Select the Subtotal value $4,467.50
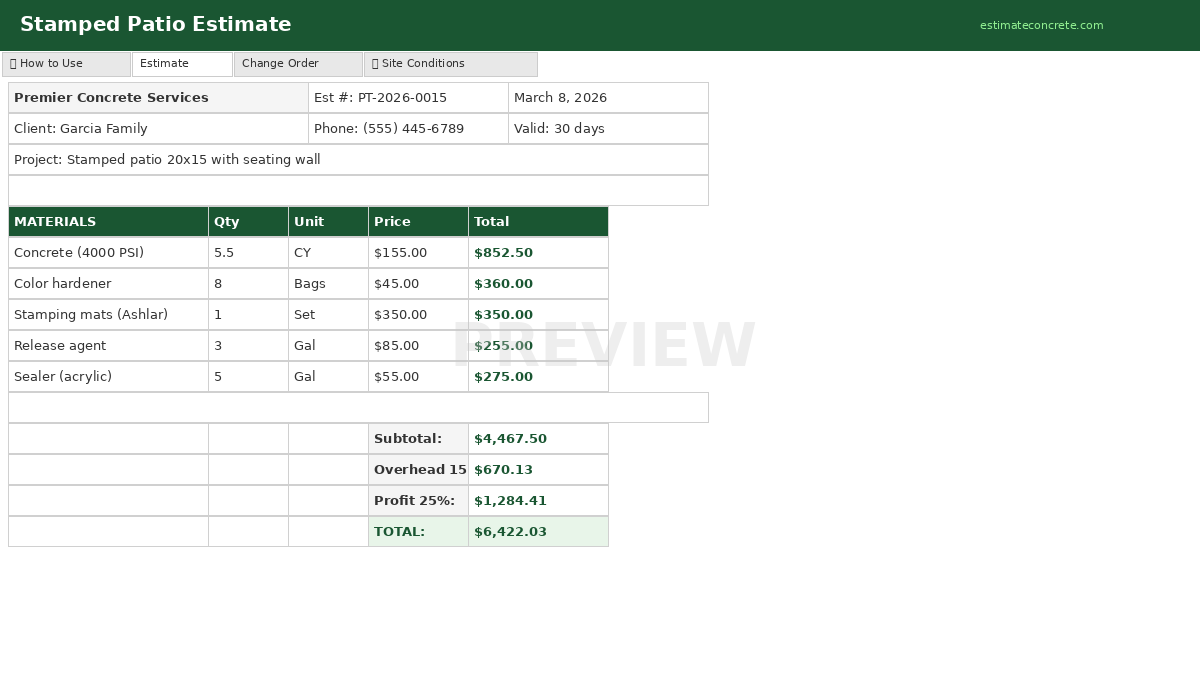Screen dimensions: 1200x700 [x=537, y=439]
